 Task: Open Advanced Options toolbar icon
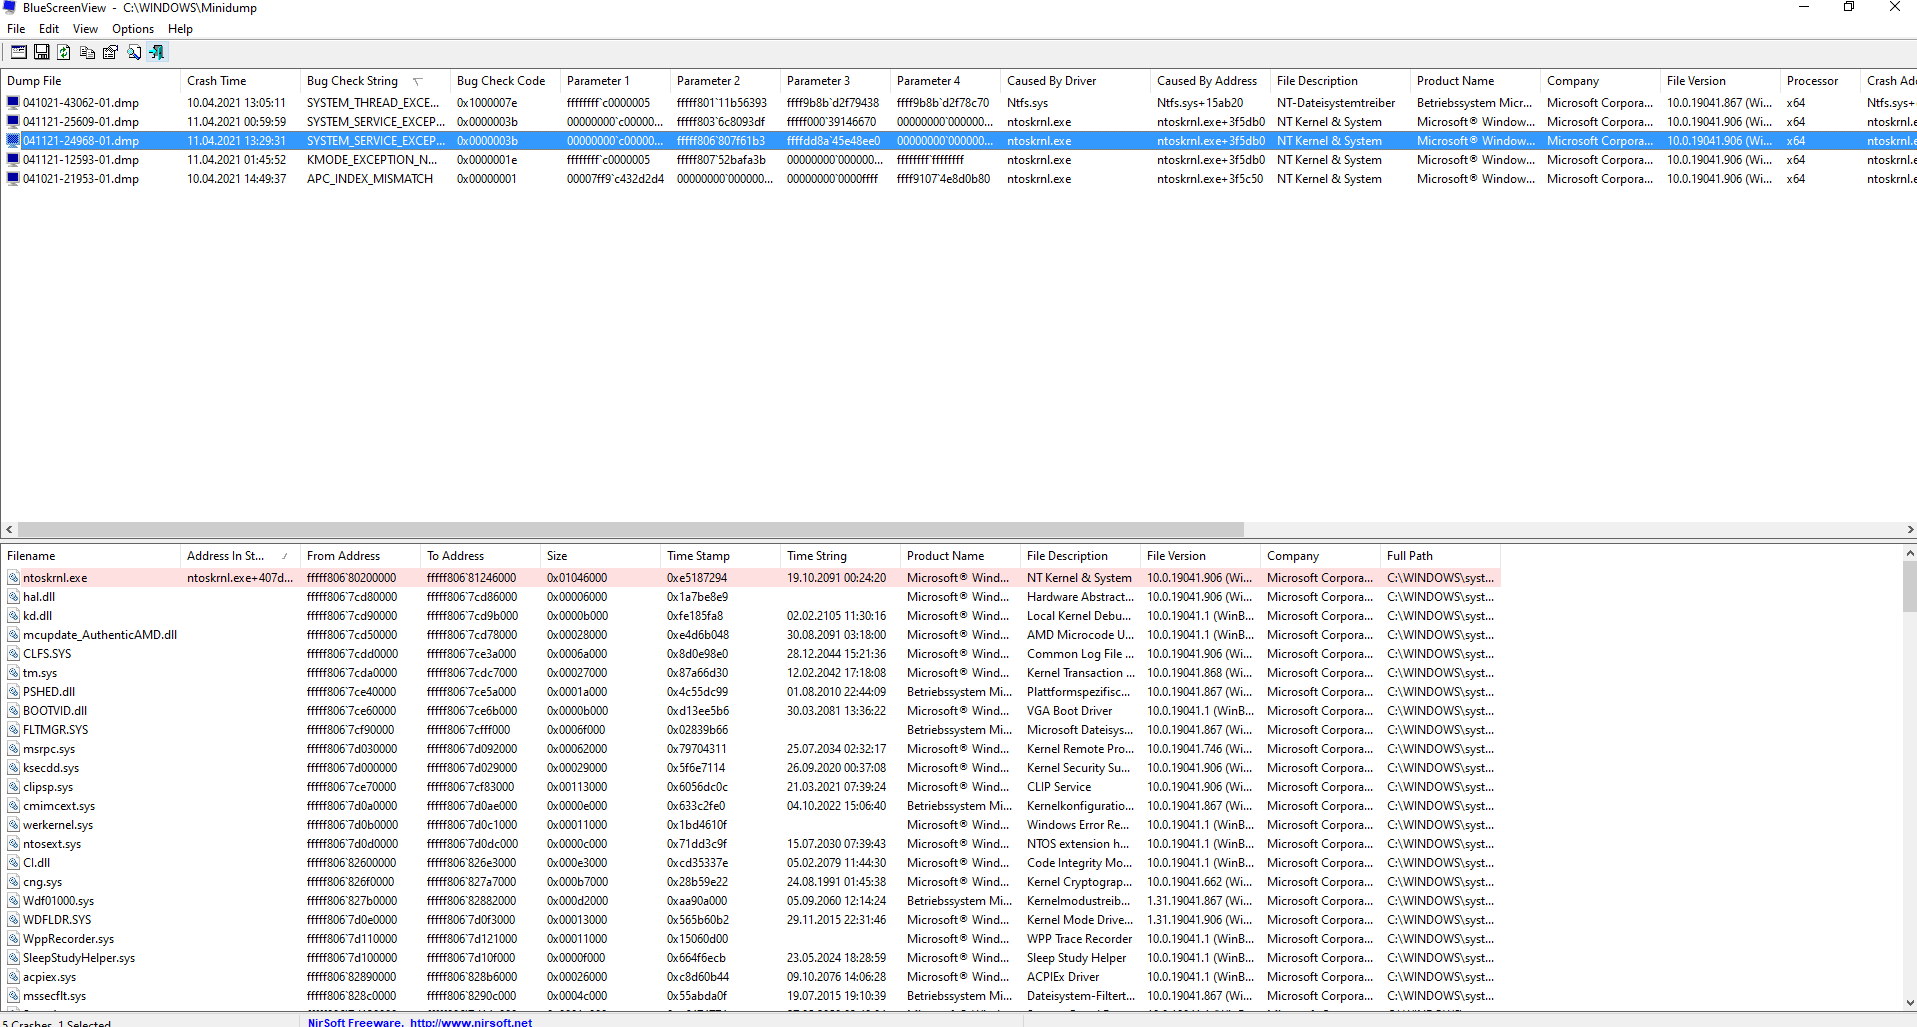[x=19, y=52]
